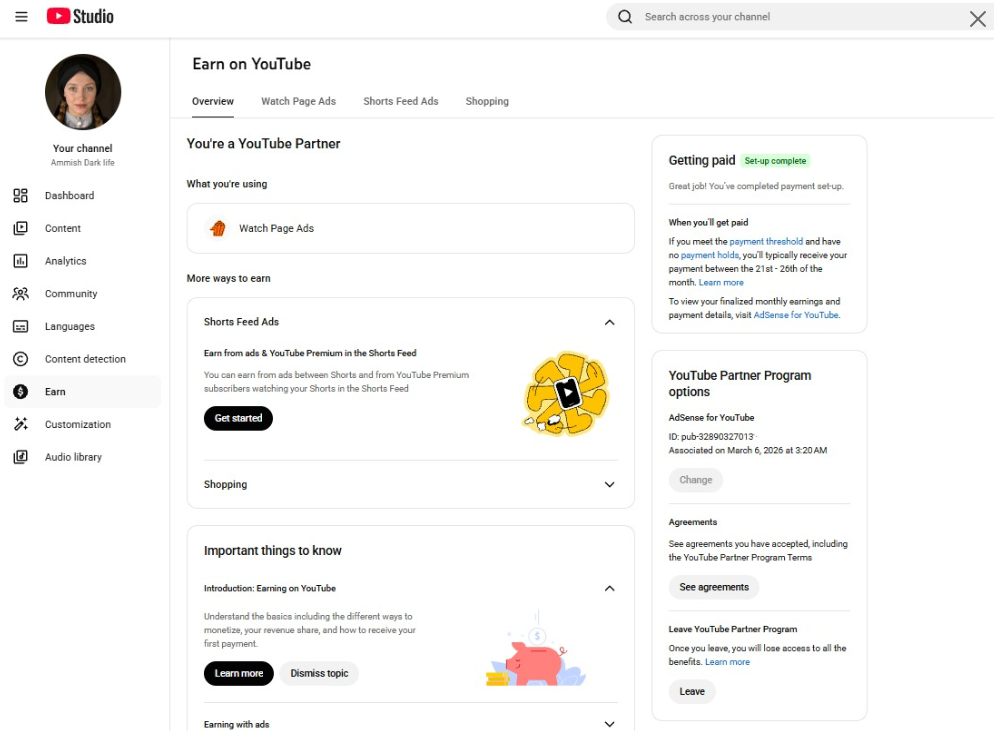Open Analytics from the sidebar

click(x=82, y=261)
